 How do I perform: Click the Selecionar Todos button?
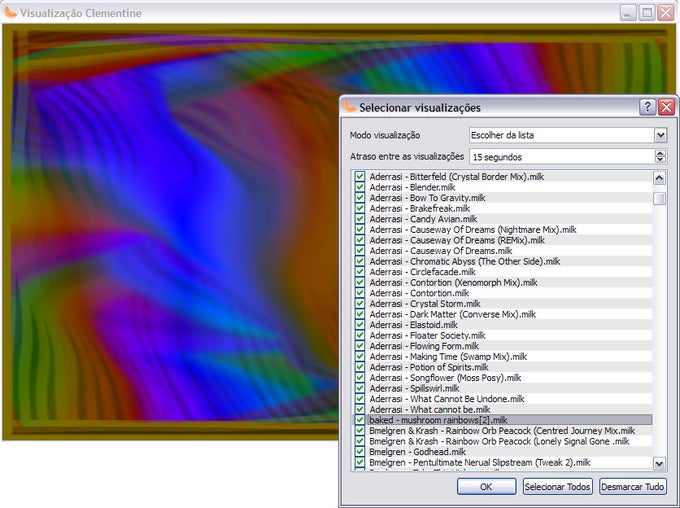[x=557, y=487]
